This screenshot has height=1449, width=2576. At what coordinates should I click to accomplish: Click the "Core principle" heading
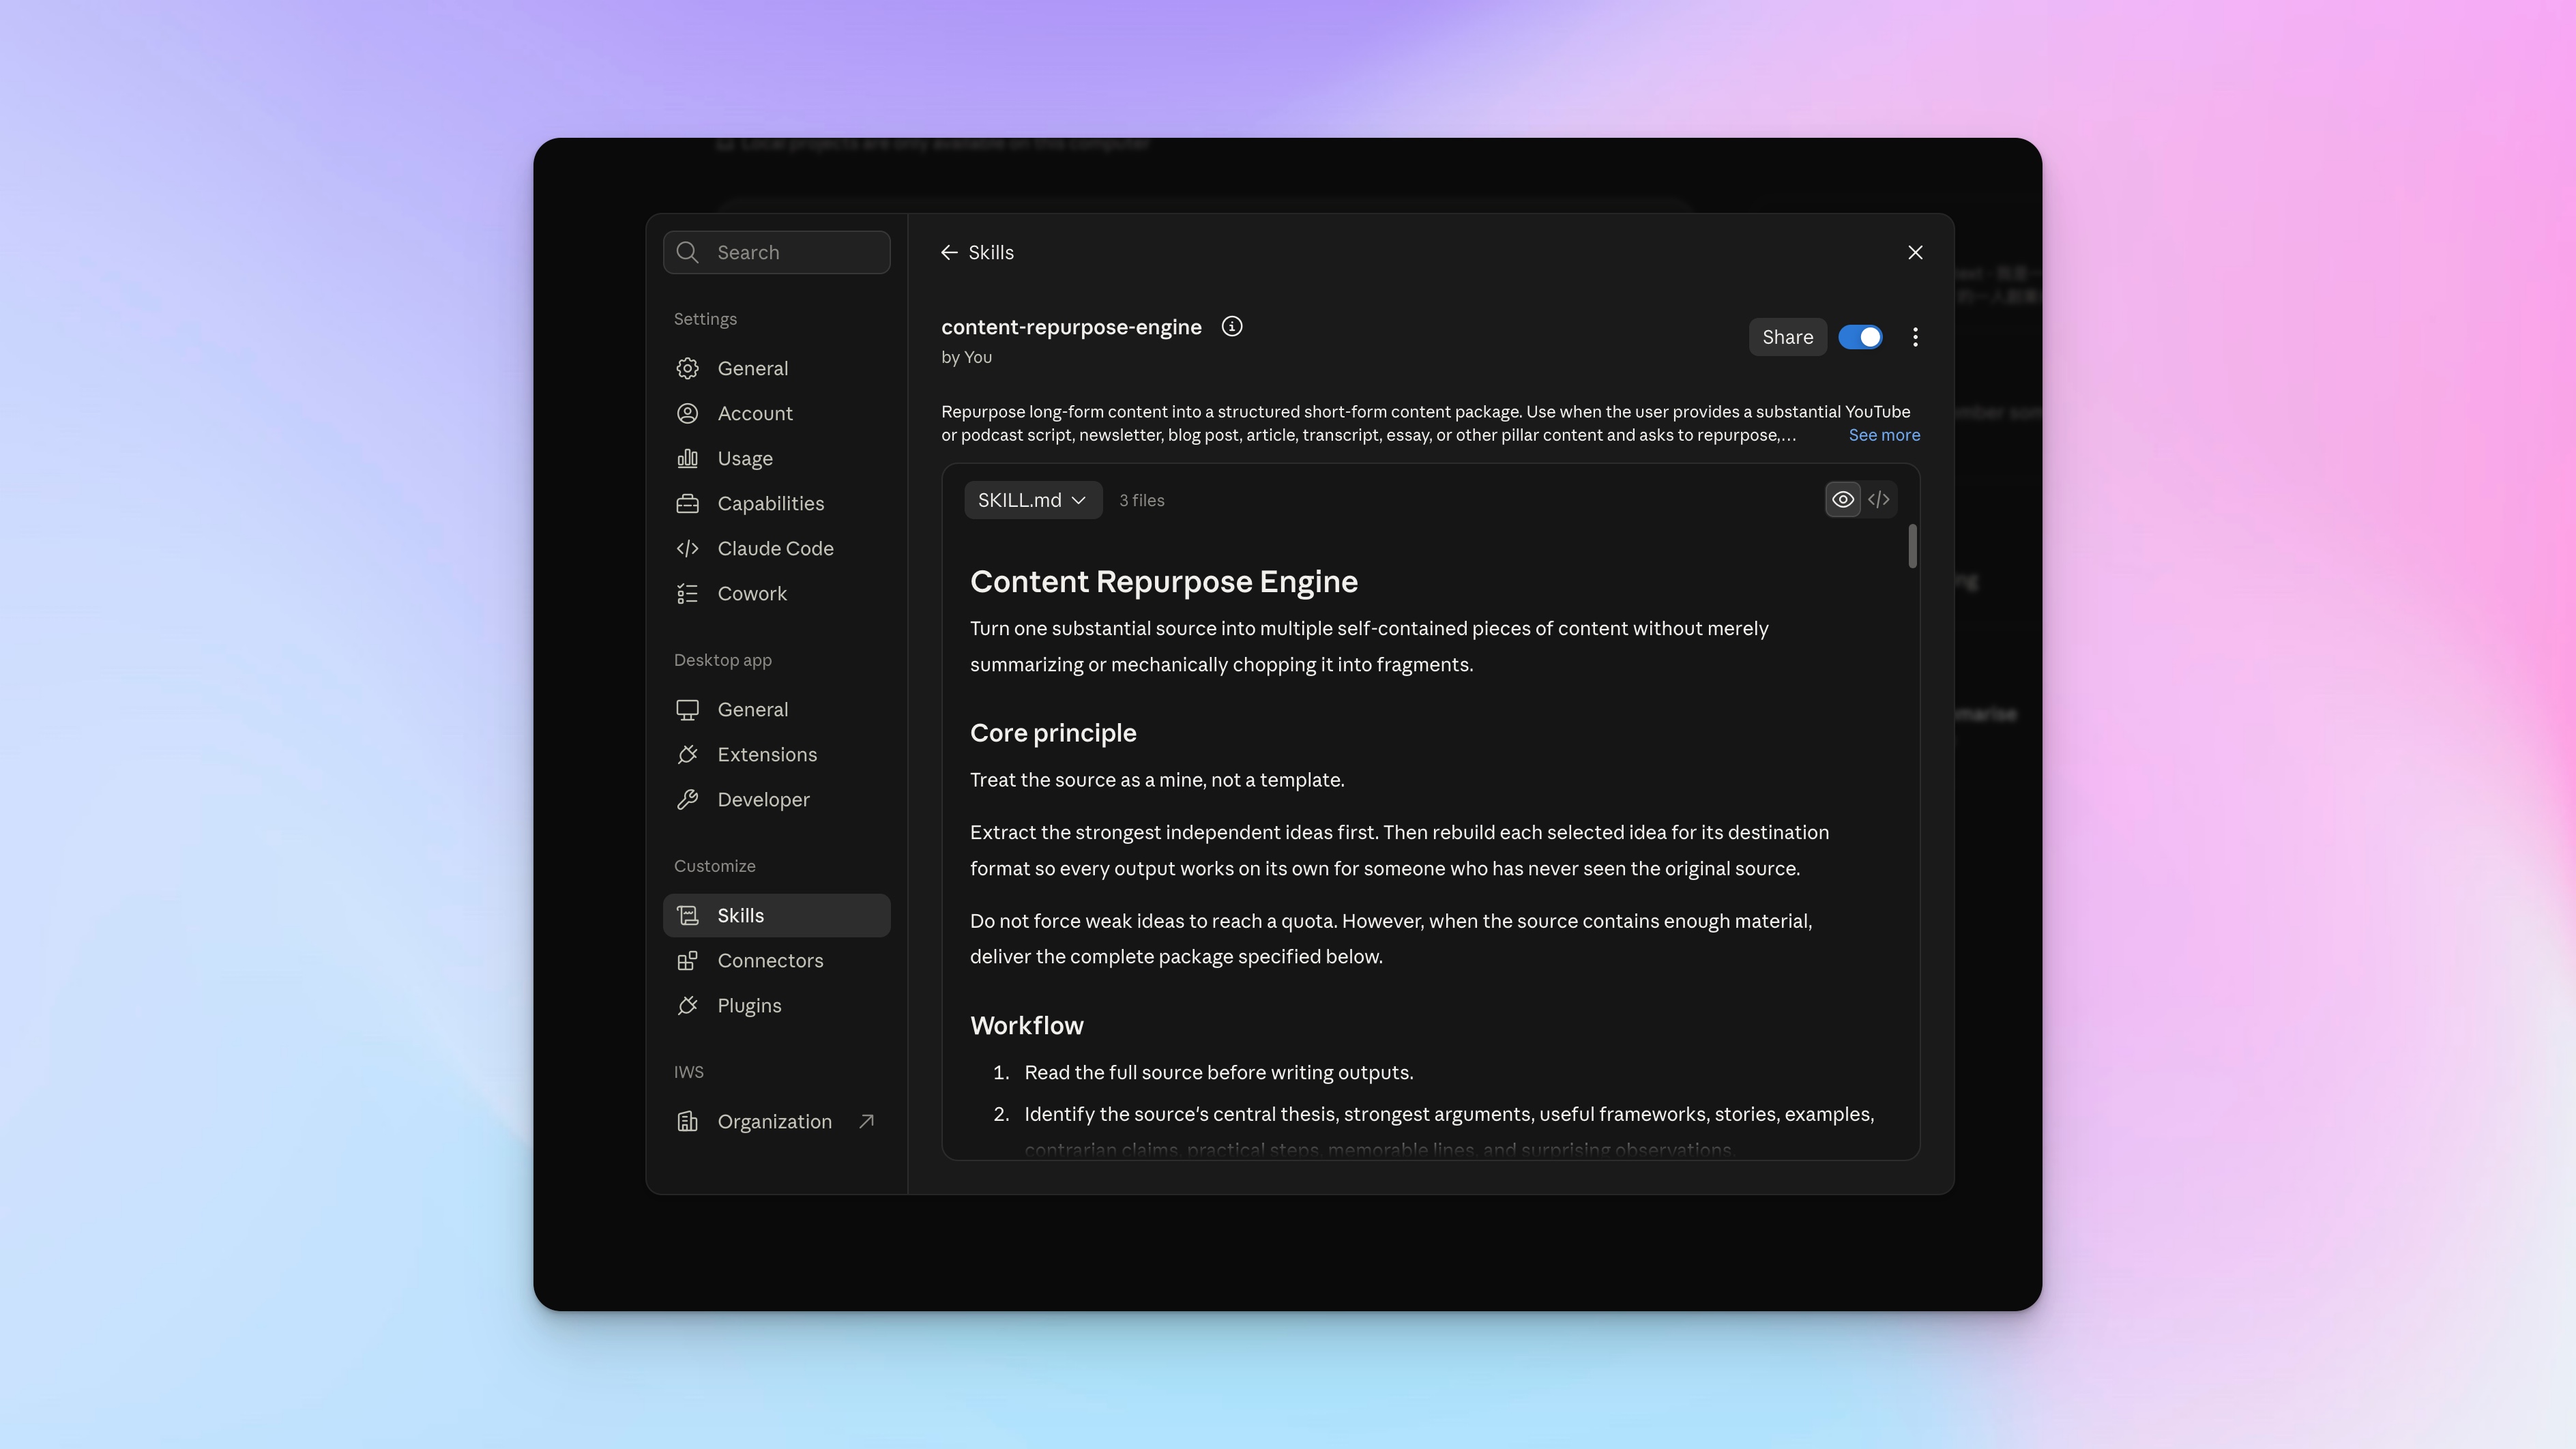1053,733
